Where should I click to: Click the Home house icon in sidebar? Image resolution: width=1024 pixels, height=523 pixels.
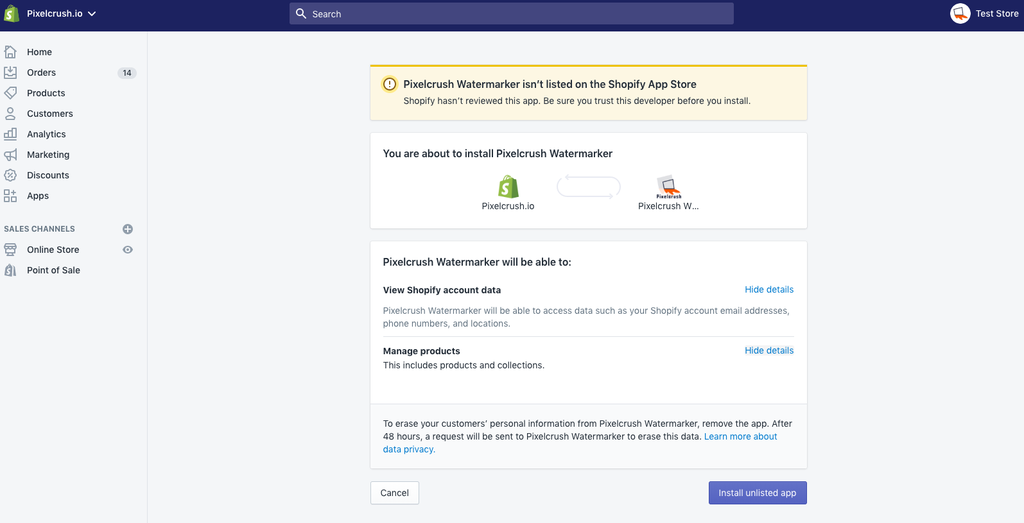tap(11, 52)
